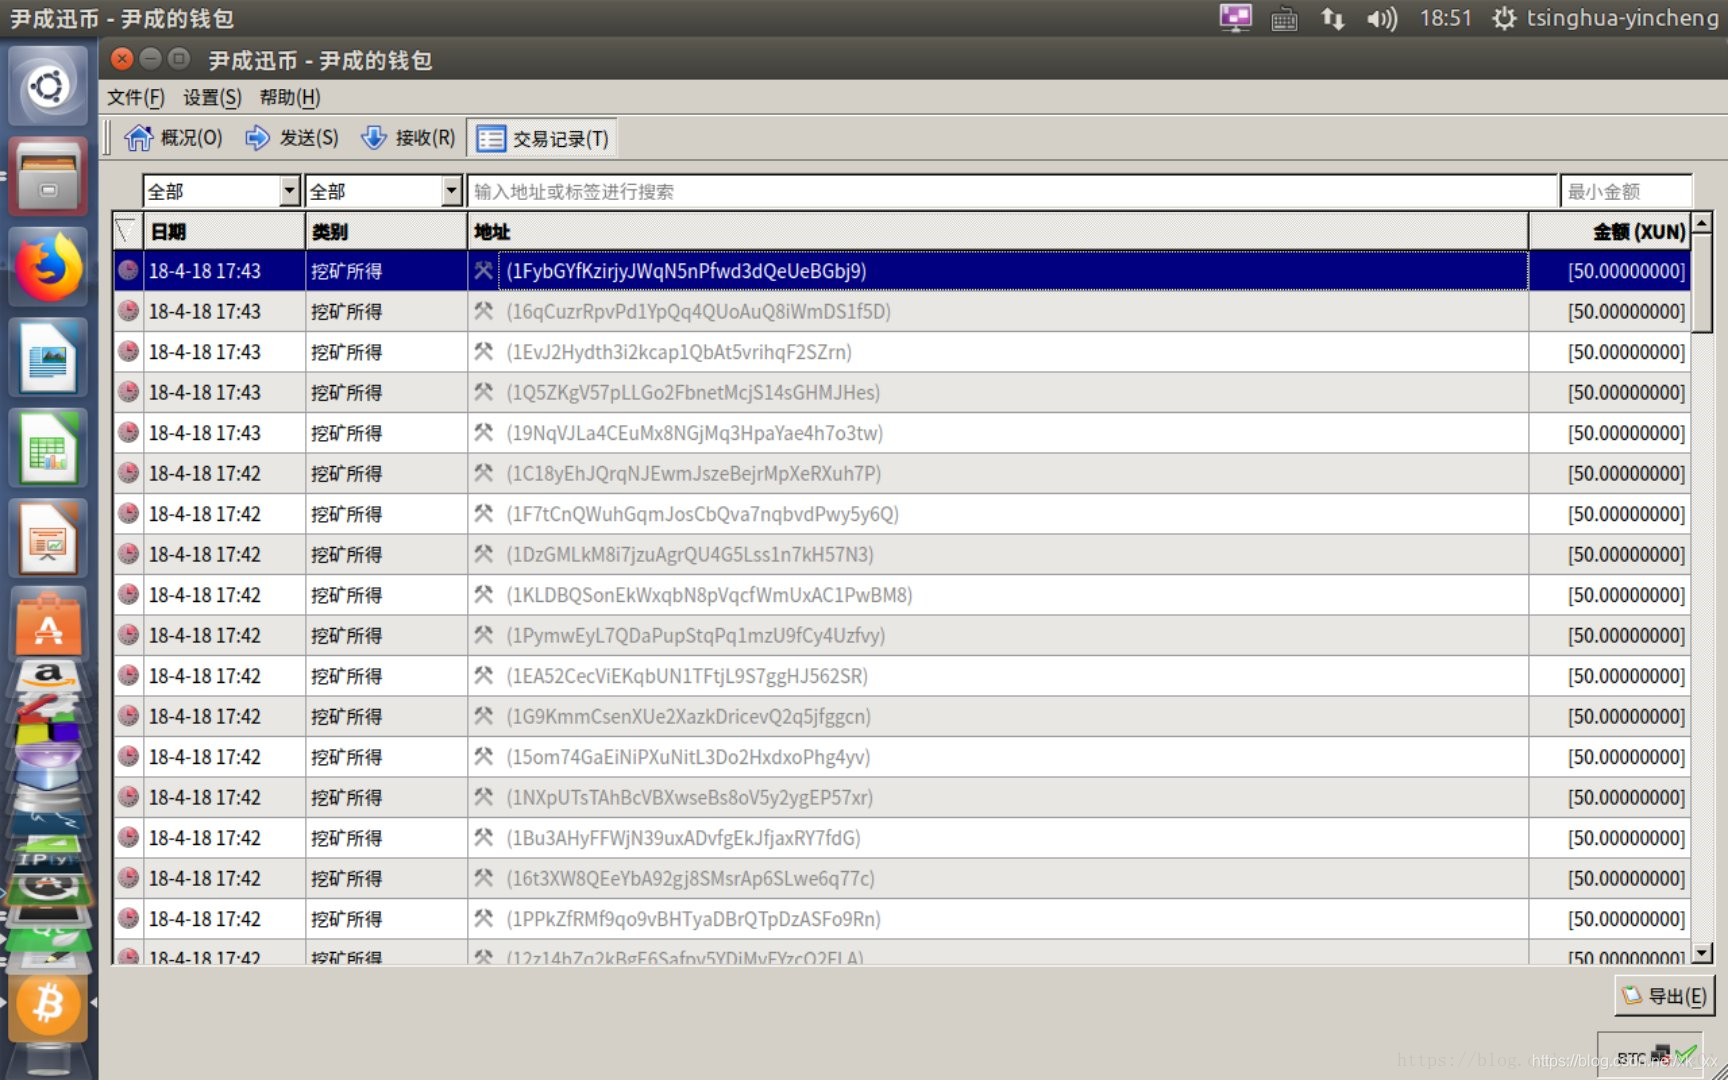Select address (16t3XW8QEeYbA92gj8SMsrAp6SLwe6q77c)
This screenshot has width=1728, height=1080.
tap(690, 879)
